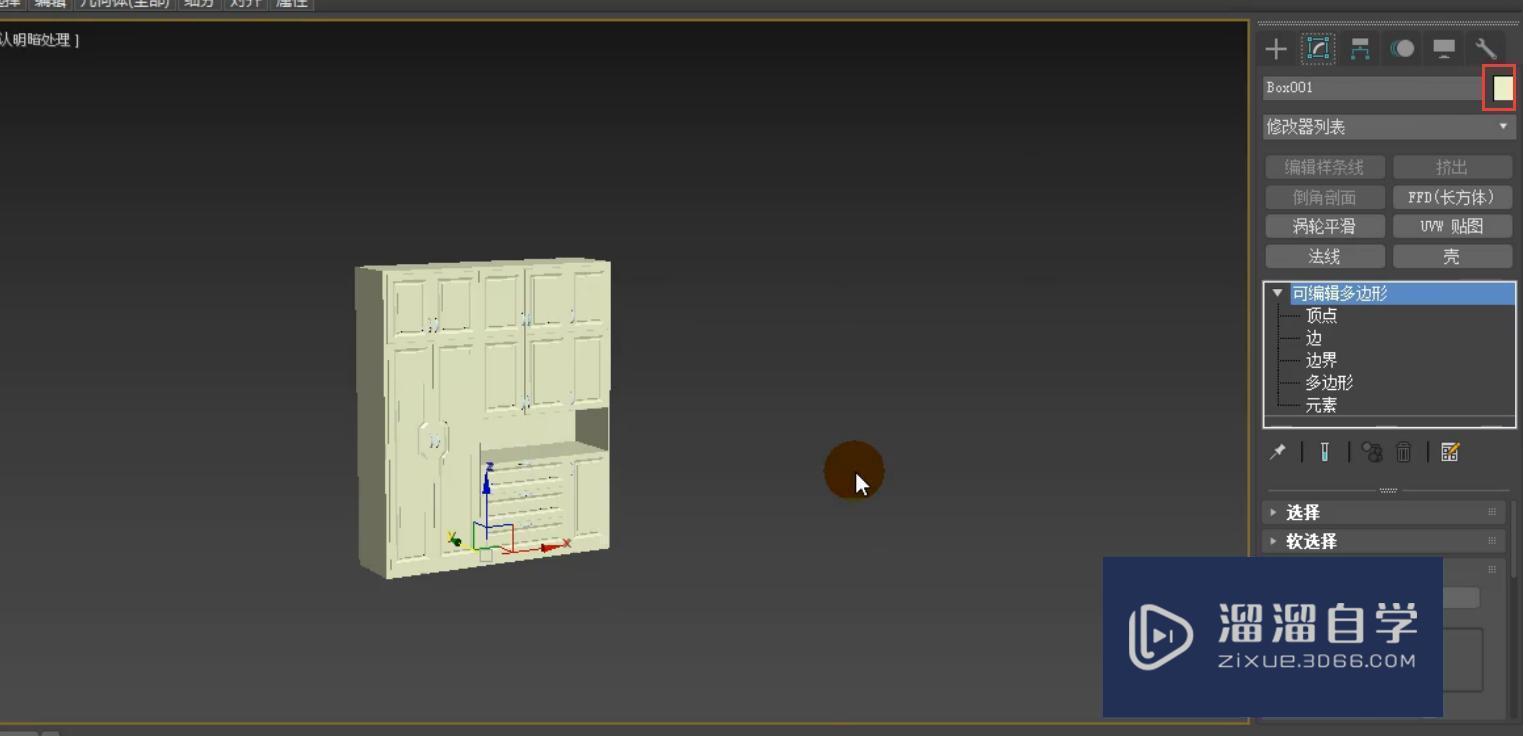Apply the UVW 贴图 modifier
The height and width of the screenshot is (736, 1528).
(x=1451, y=227)
